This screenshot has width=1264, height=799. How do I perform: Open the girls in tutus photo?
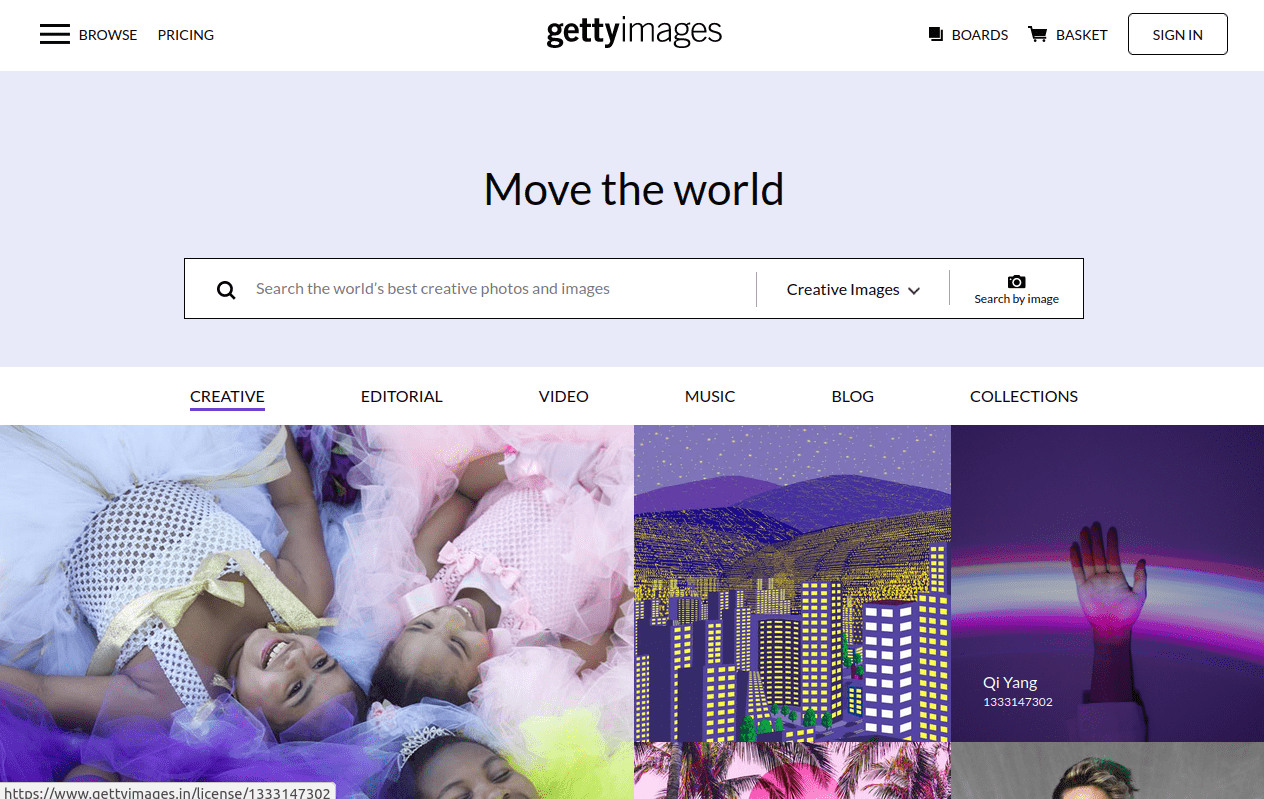pos(316,612)
